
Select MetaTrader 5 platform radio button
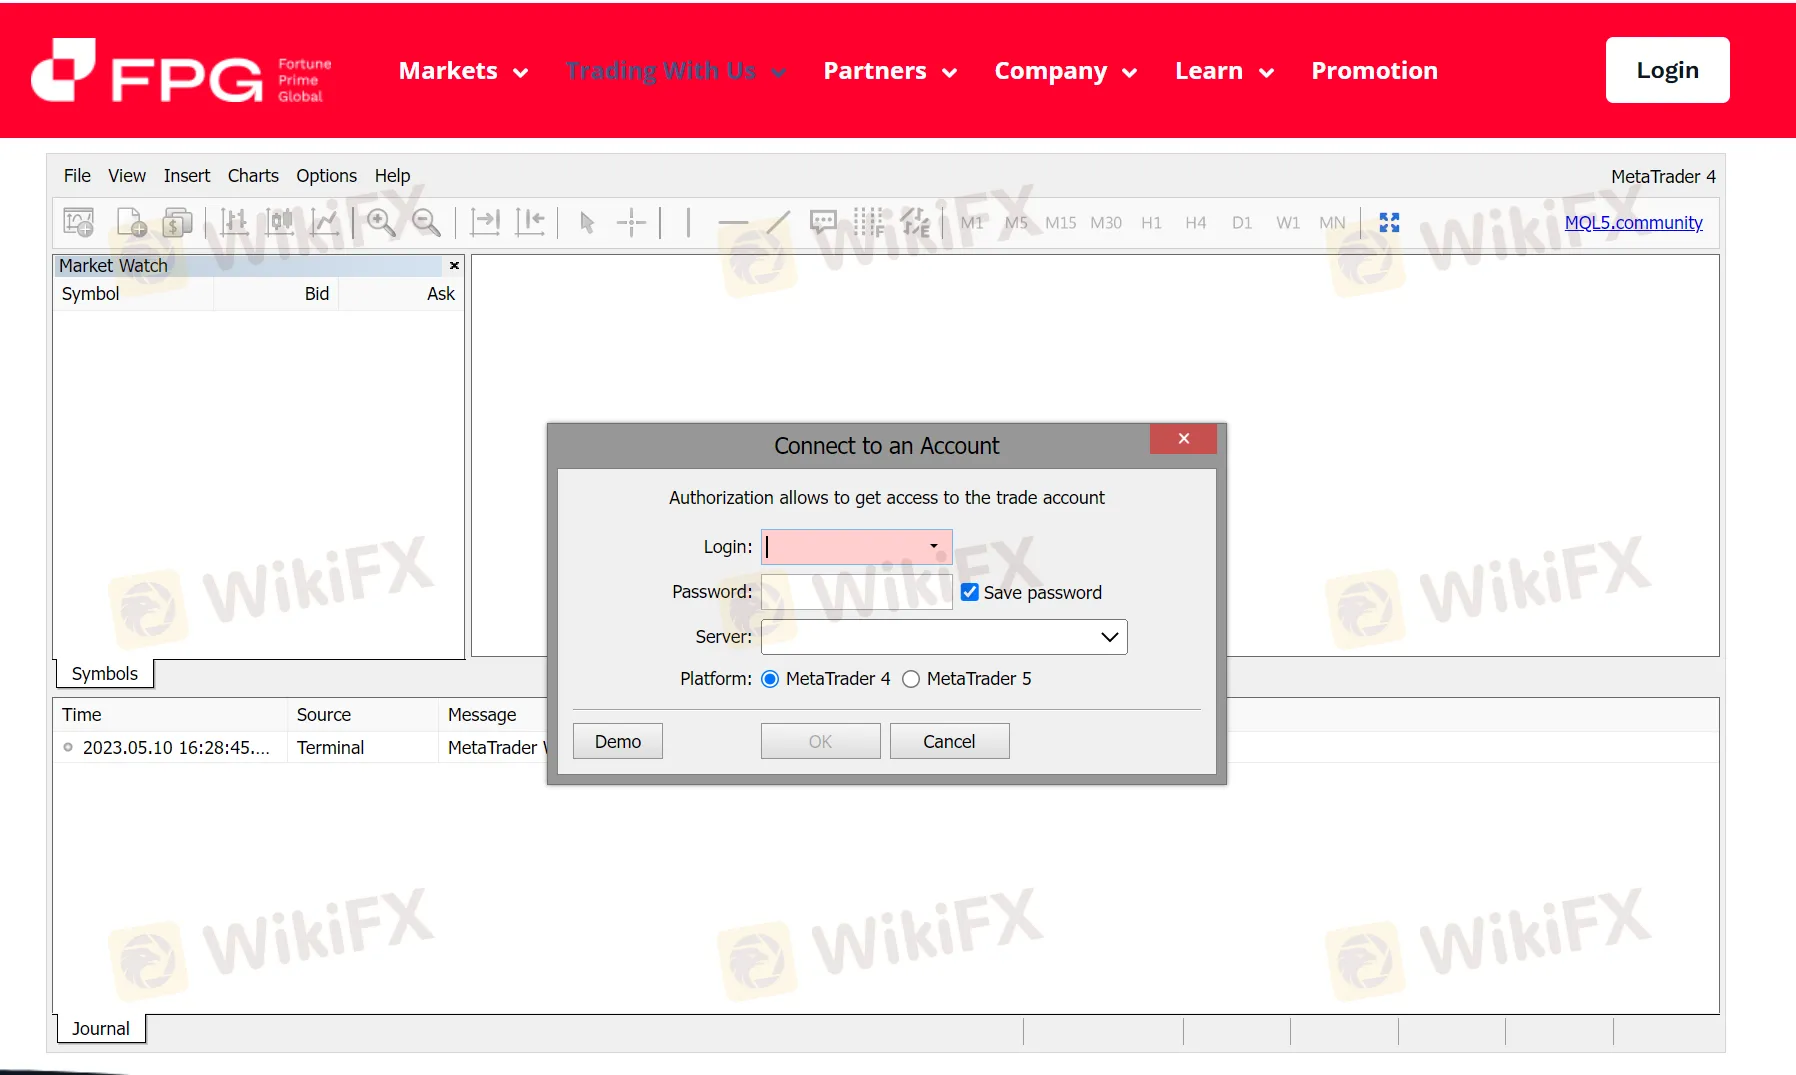tap(911, 679)
